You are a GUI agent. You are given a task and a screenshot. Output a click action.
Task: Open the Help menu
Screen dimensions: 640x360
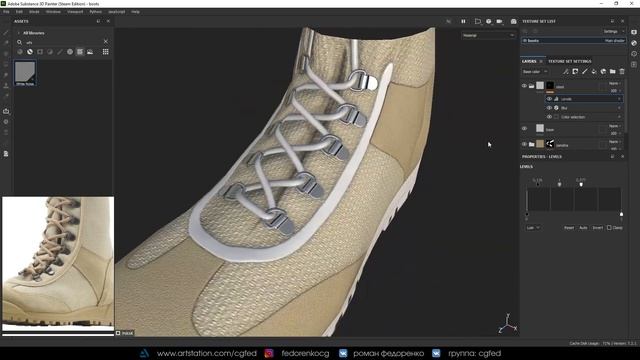pos(136,12)
